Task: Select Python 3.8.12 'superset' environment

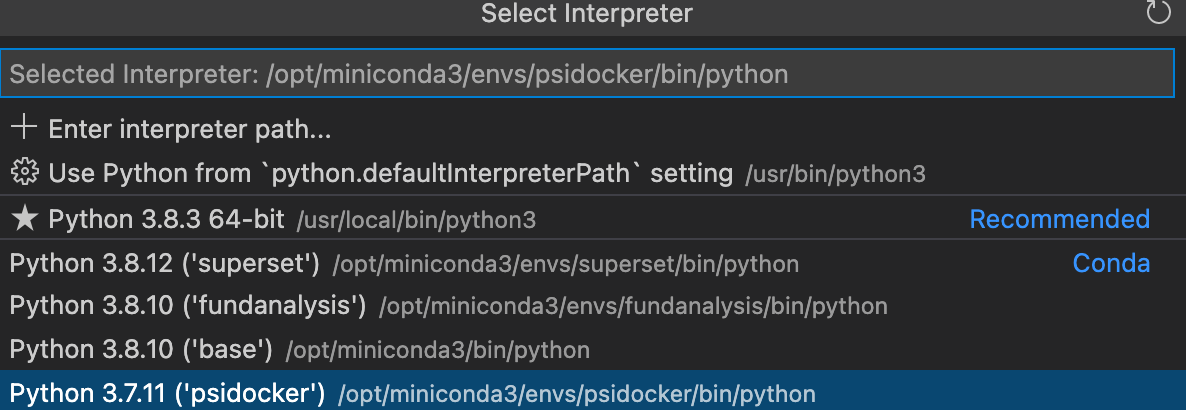Action: [x=164, y=264]
